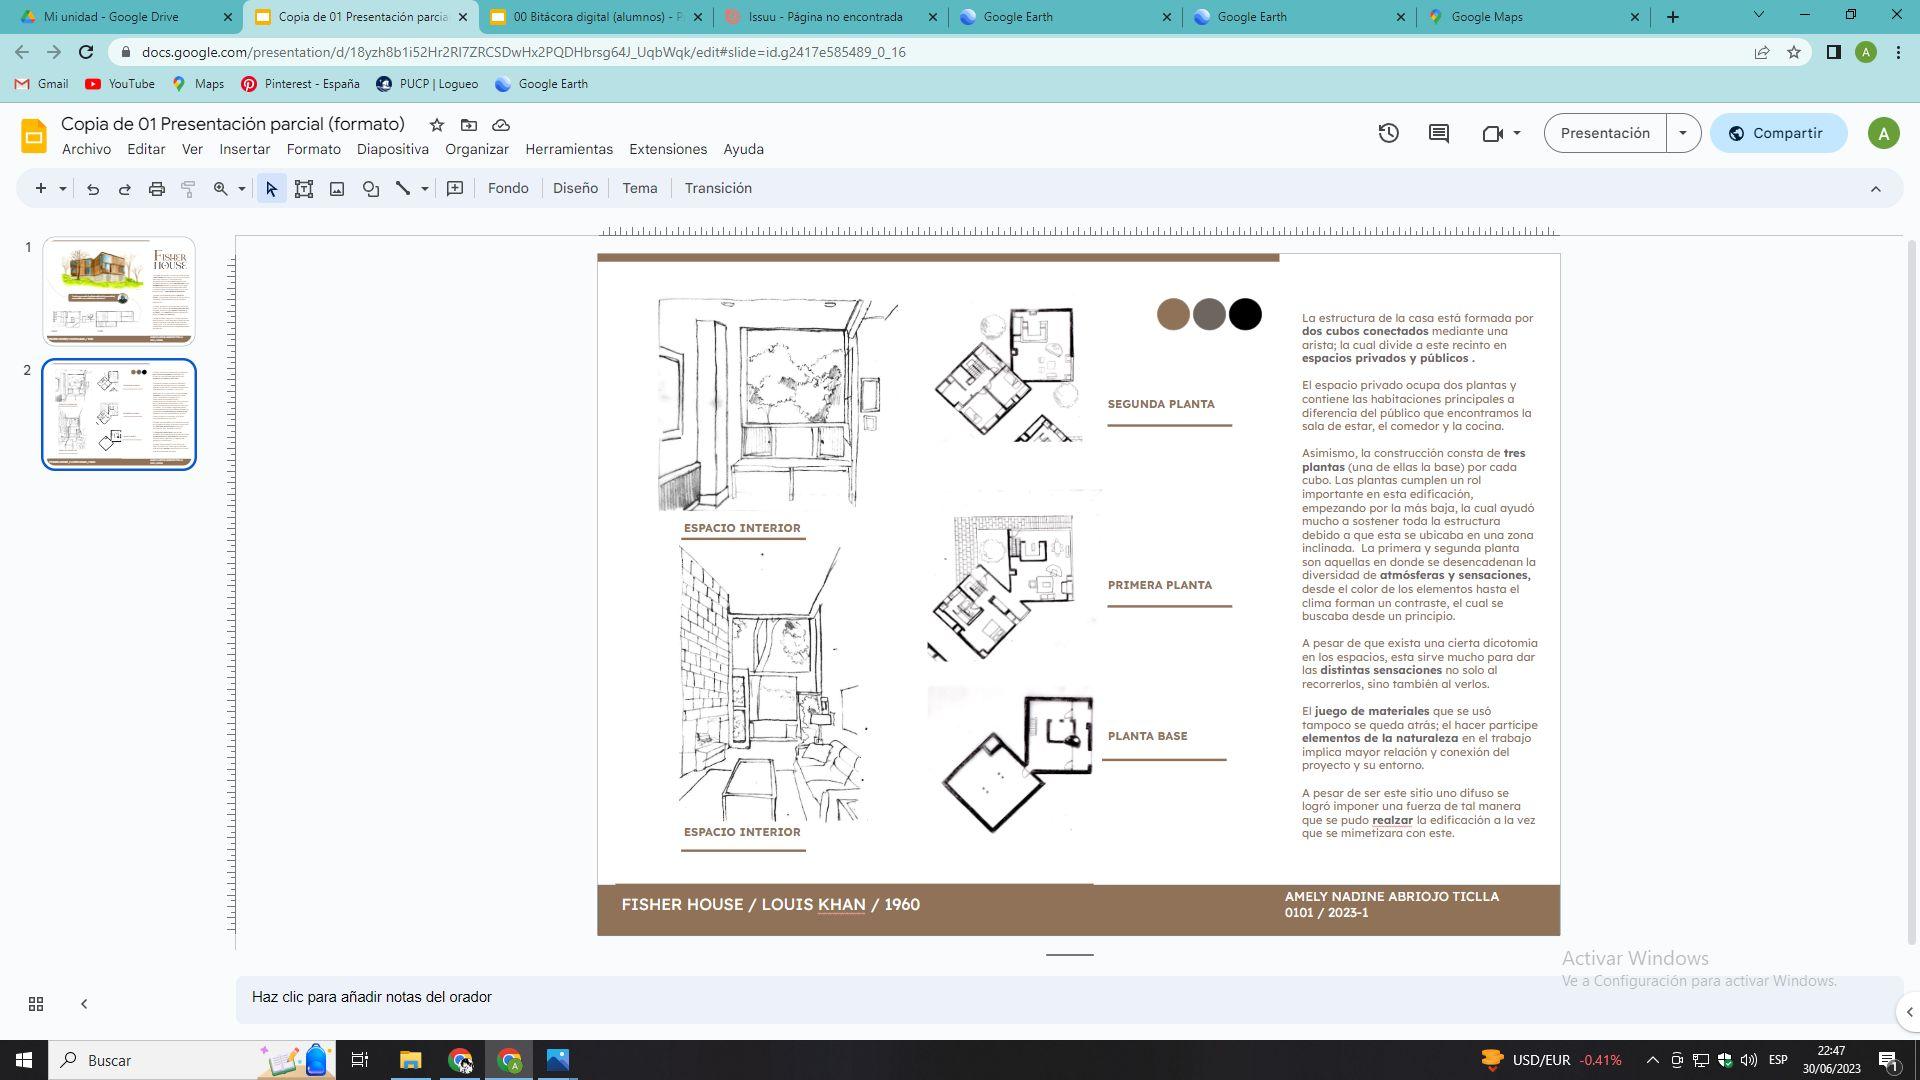This screenshot has width=1920, height=1080.
Task: Insert an image from the toolbar
Action: tap(337, 189)
